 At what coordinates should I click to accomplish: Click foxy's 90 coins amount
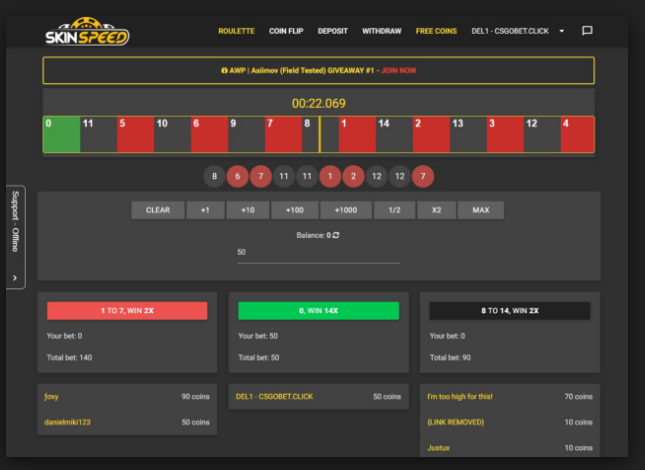(195, 397)
